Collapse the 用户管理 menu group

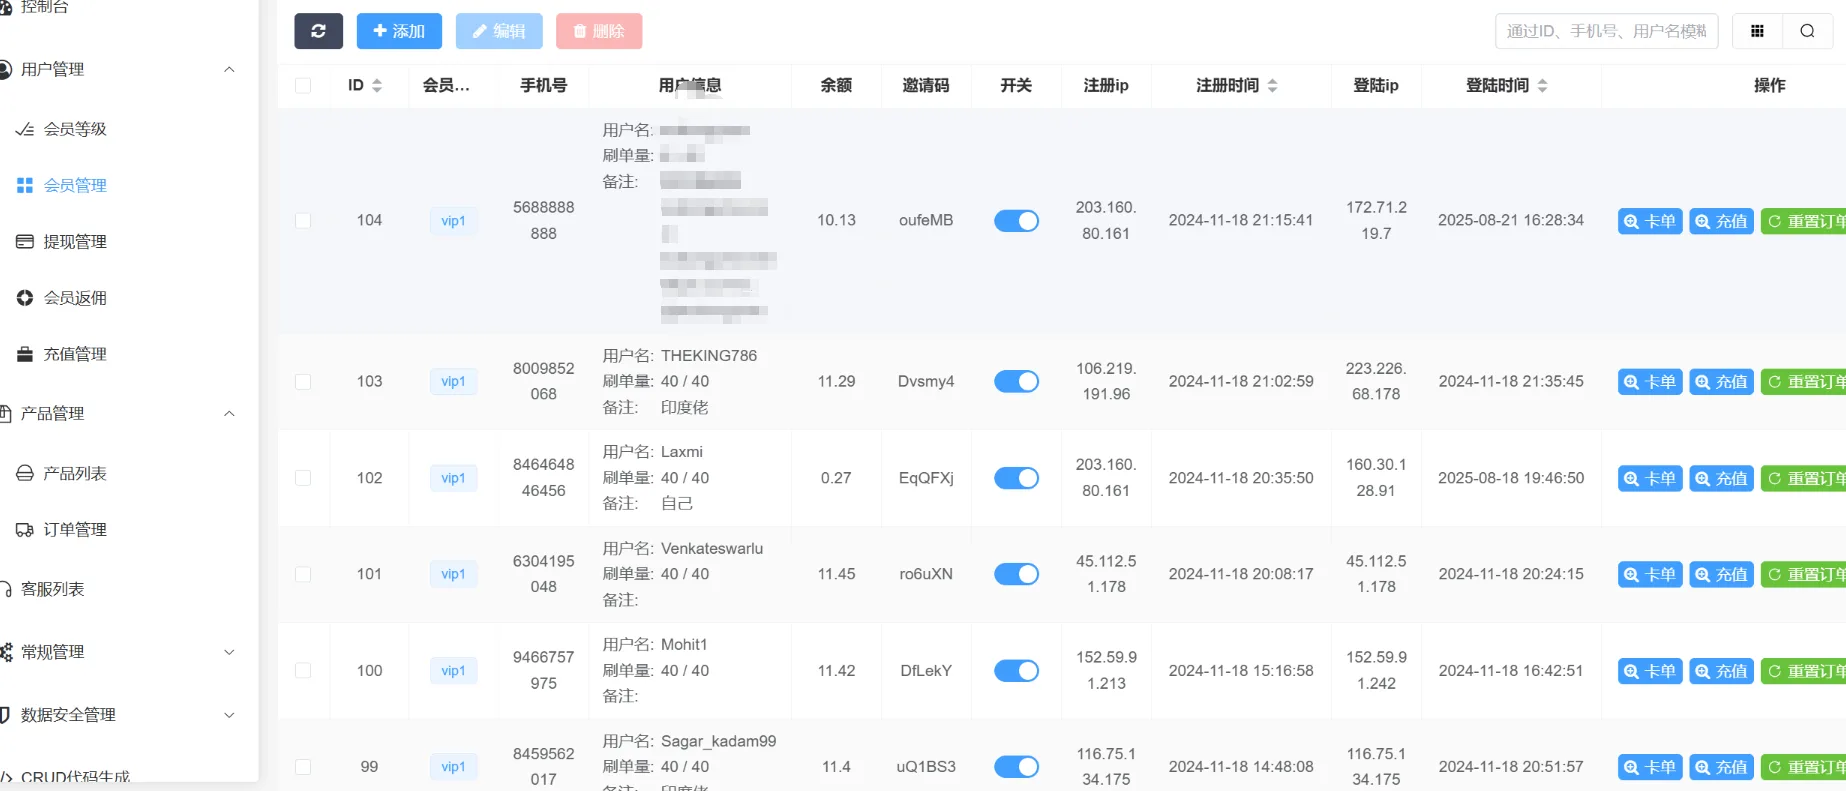pos(229,69)
